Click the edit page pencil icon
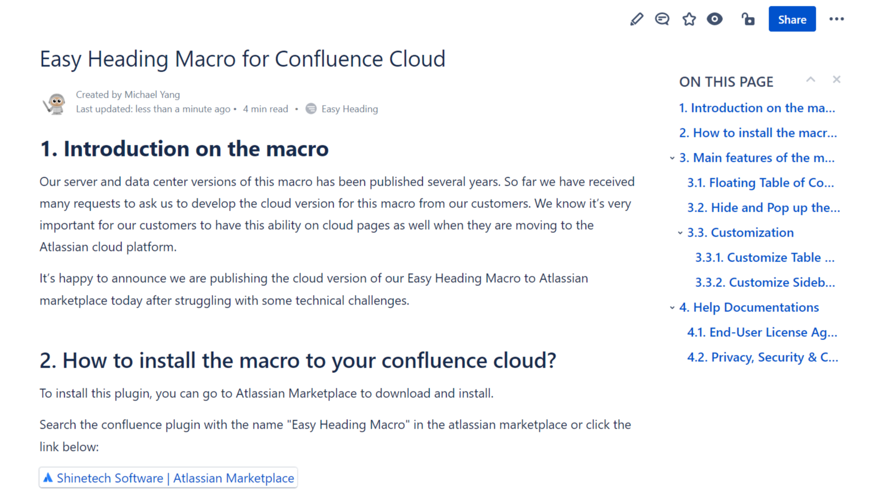The width and height of the screenshot is (872, 496). click(x=636, y=19)
